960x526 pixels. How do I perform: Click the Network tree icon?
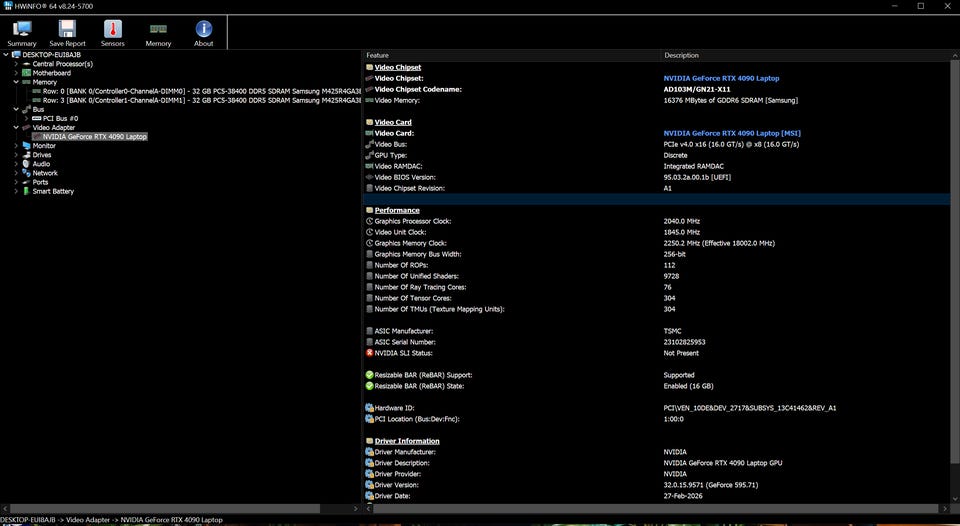point(26,173)
